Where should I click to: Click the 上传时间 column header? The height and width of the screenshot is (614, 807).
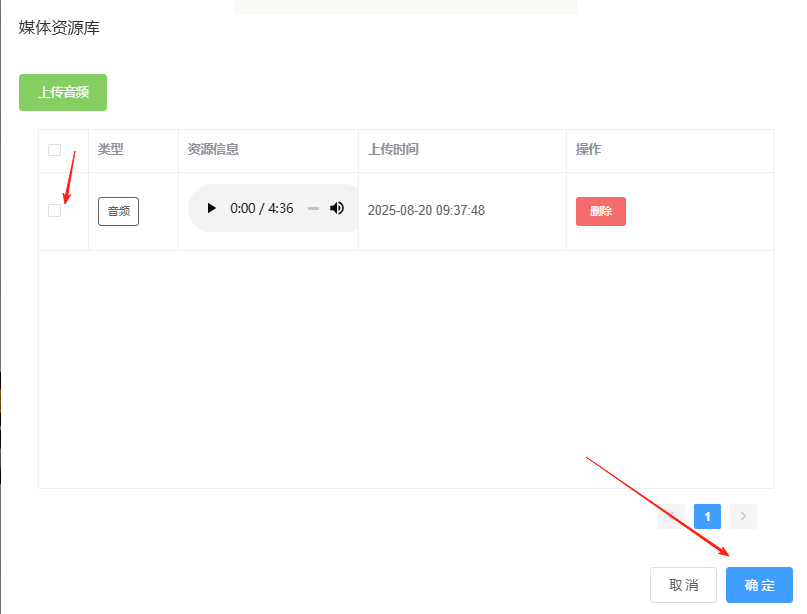click(393, 150)
